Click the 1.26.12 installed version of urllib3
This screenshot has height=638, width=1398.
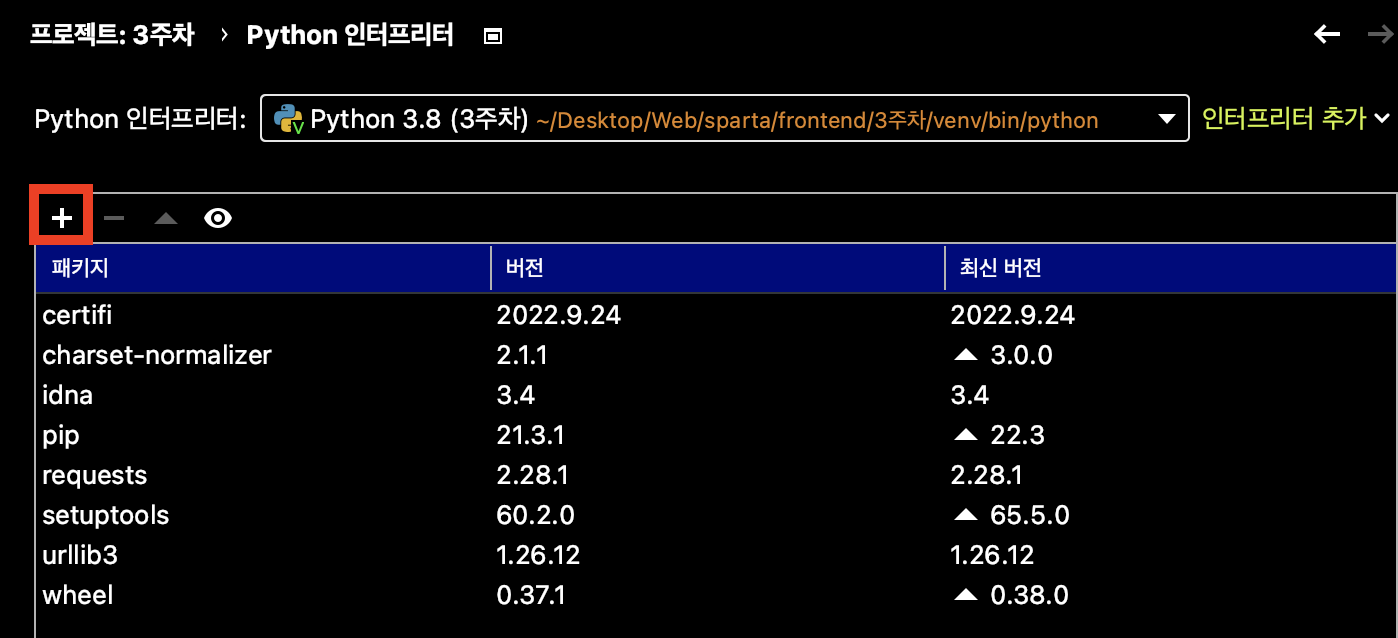pos(538,555)
